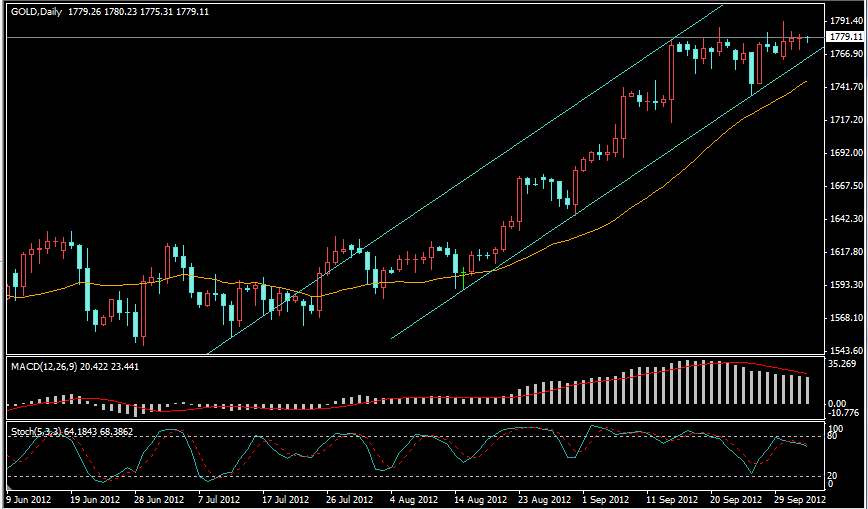Click the 1717.20 price axis label
This screenshot has width=868, height=509.
[x=846, y=120]
